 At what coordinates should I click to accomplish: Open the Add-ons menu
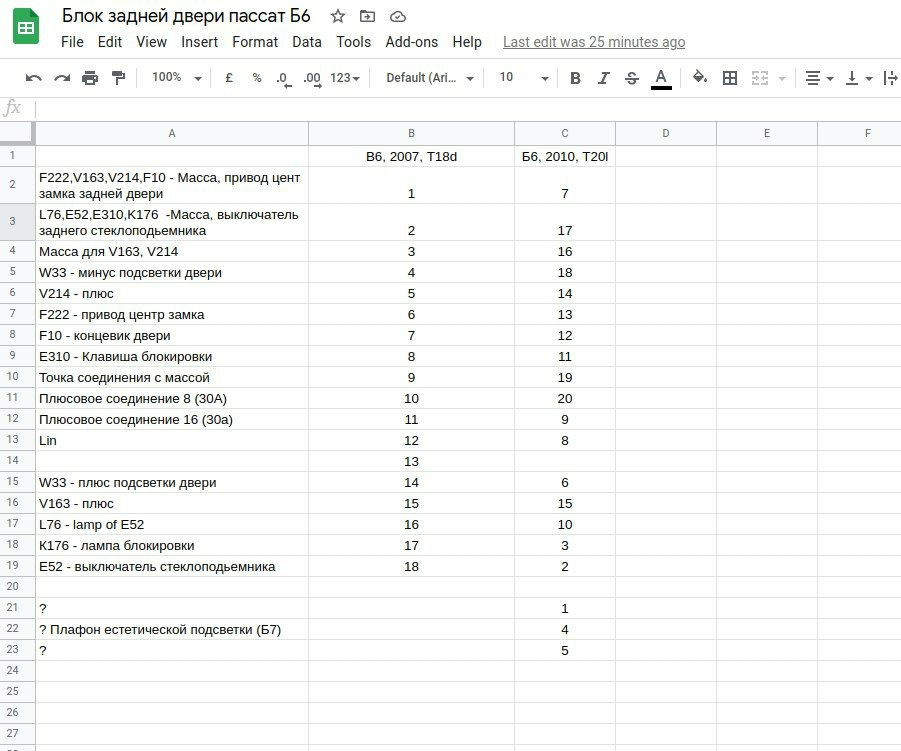point(411,42)
